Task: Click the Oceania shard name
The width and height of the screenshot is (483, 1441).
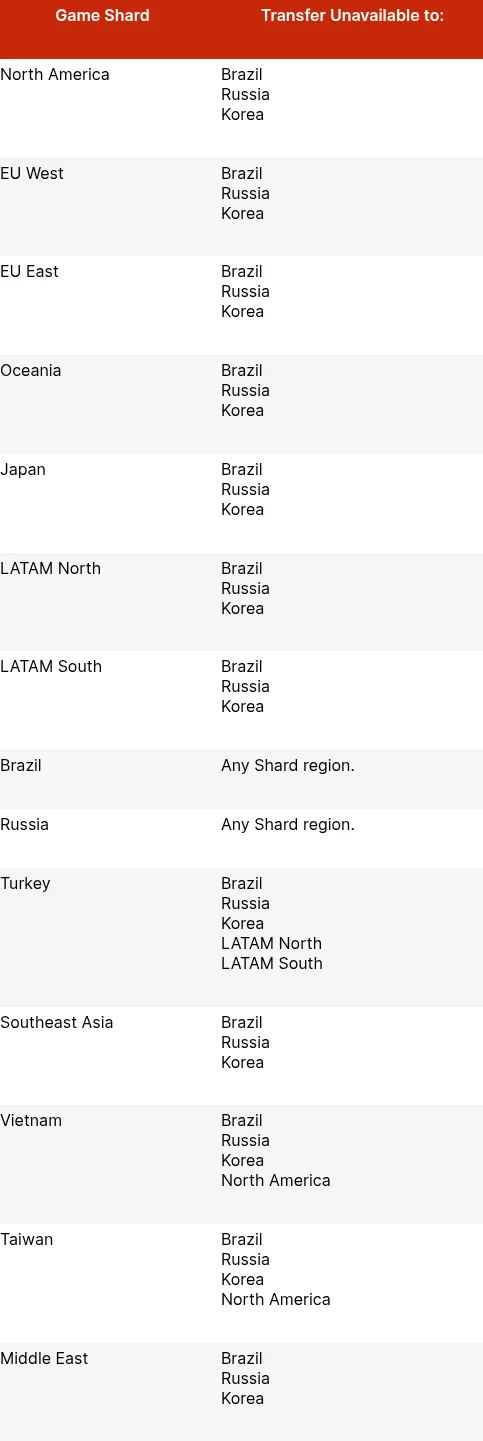Action: click(31, 371)
